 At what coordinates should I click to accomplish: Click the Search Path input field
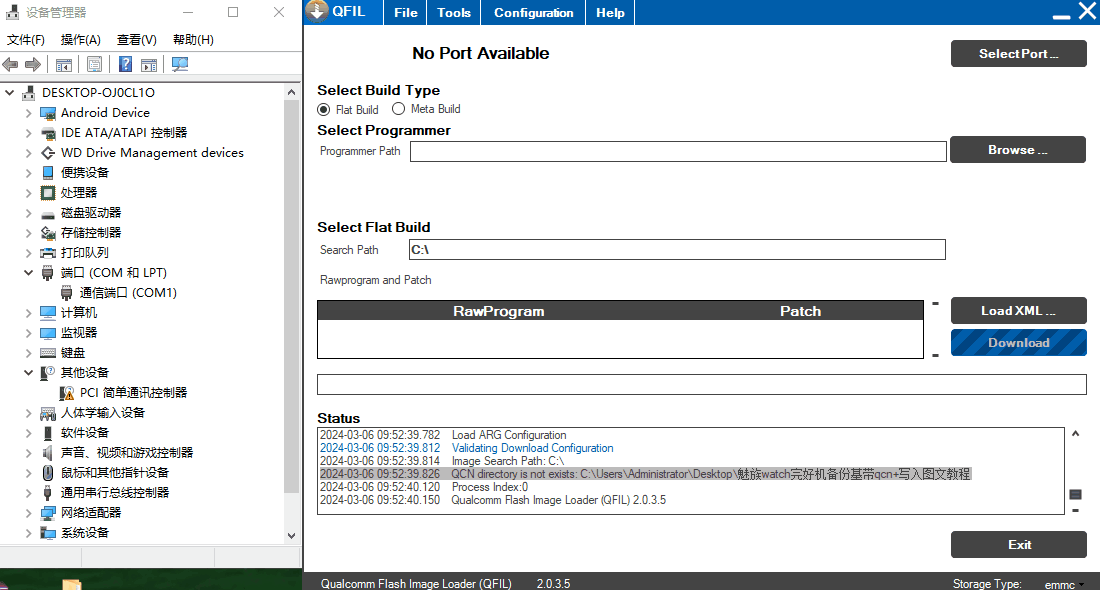[x=677, y=250]
